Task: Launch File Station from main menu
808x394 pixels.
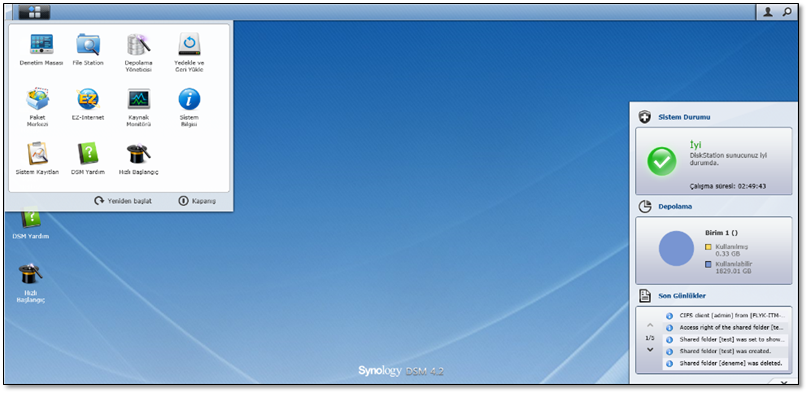Action: [x=88, y=49]
